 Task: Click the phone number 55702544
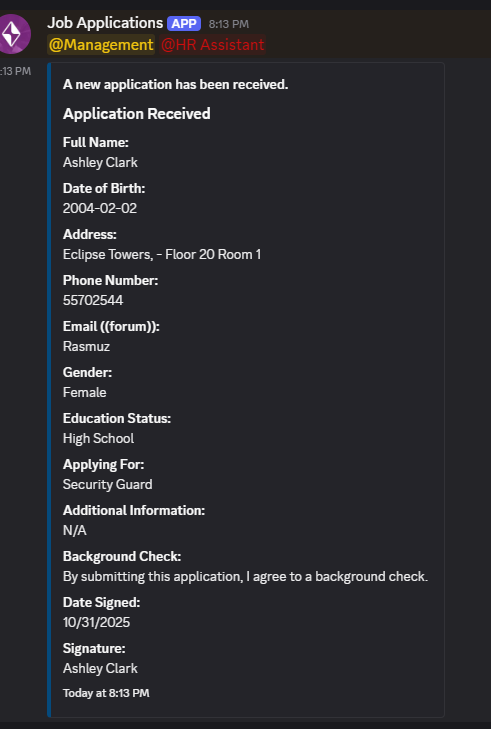[x=93, y=300]
